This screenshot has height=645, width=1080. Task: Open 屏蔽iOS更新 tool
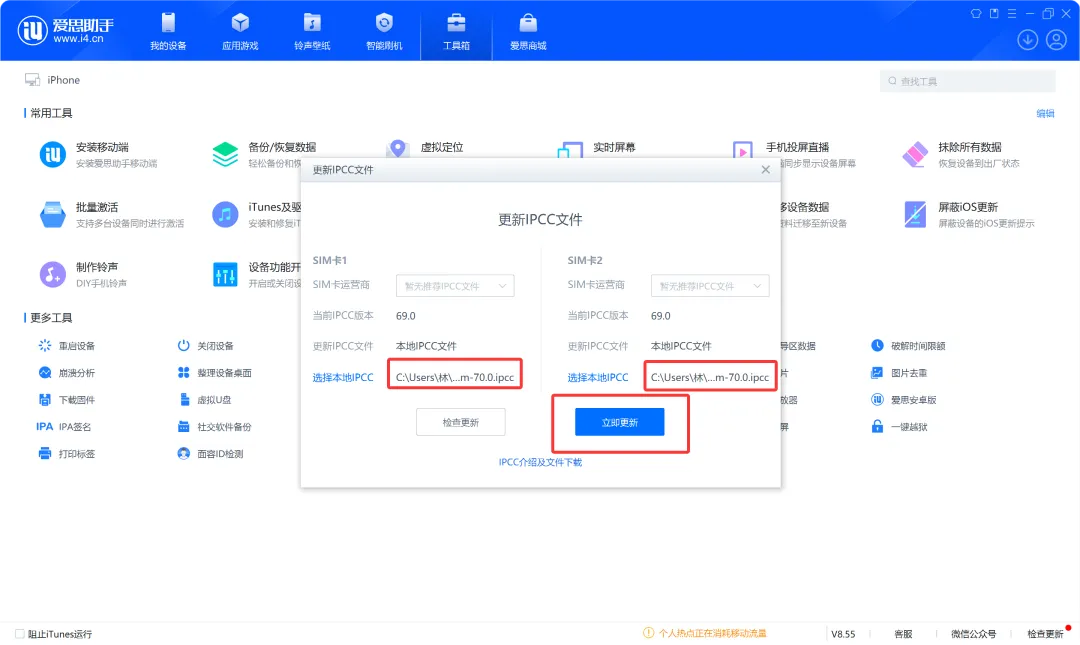tap(968, 214)
